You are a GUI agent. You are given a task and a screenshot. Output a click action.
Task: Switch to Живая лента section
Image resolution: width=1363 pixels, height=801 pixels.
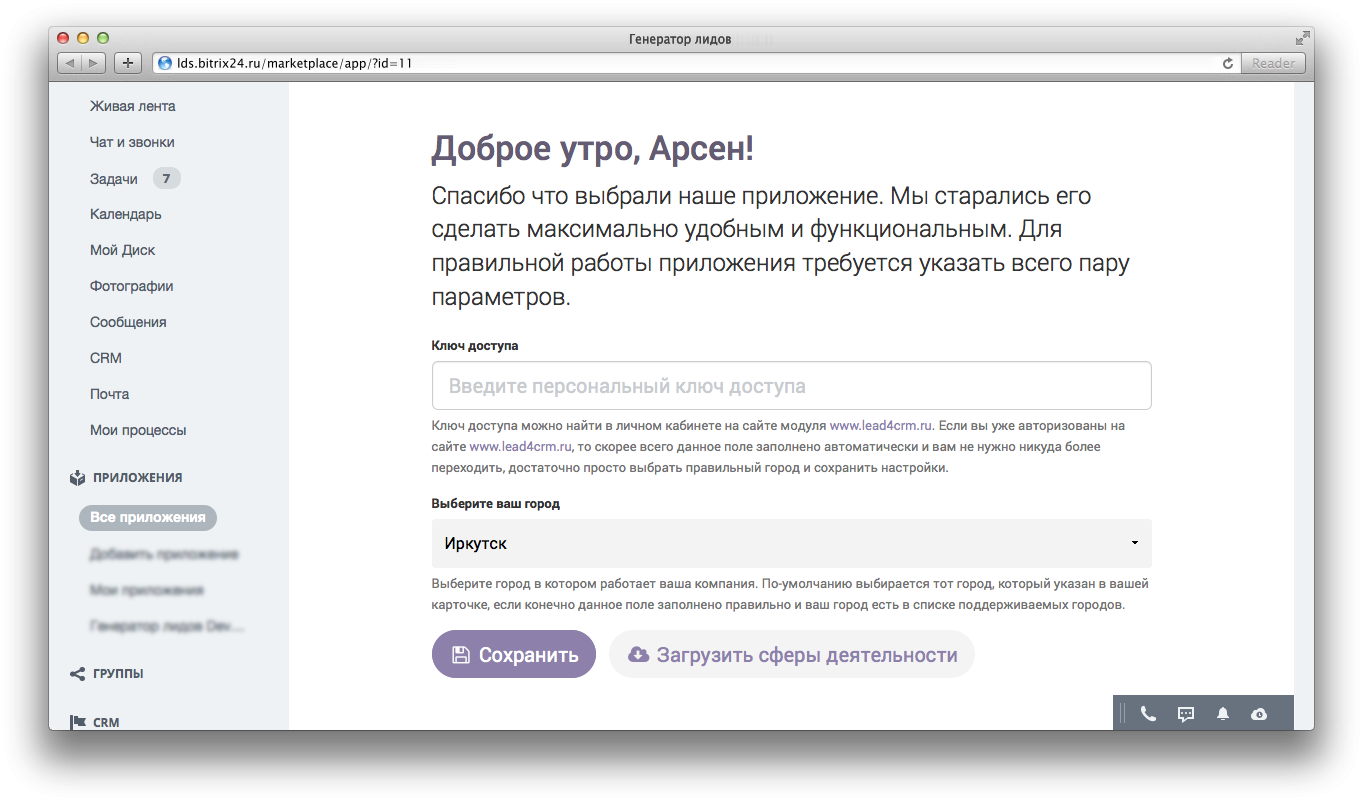[x=131, y=105]
